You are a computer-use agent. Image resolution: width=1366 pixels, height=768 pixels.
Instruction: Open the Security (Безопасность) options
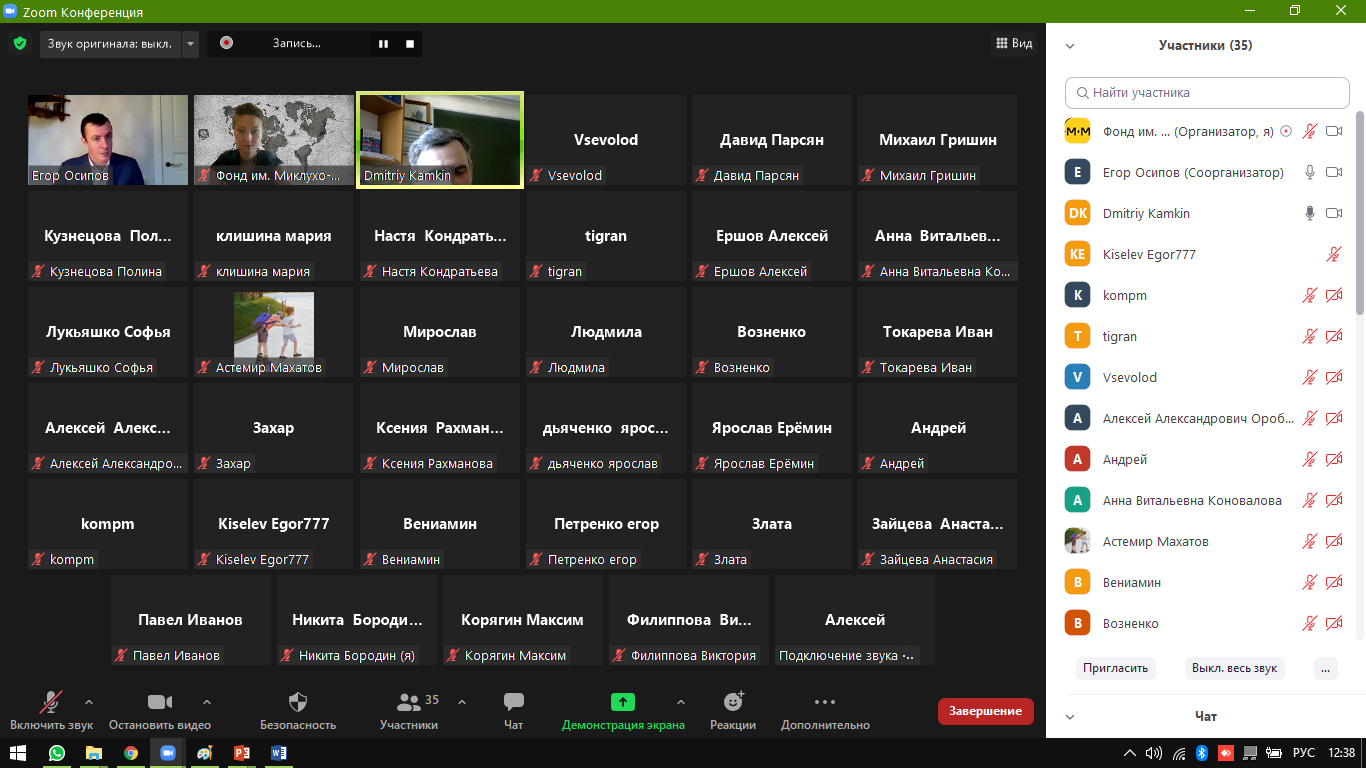pyautogui.click(x=298, y=702)
